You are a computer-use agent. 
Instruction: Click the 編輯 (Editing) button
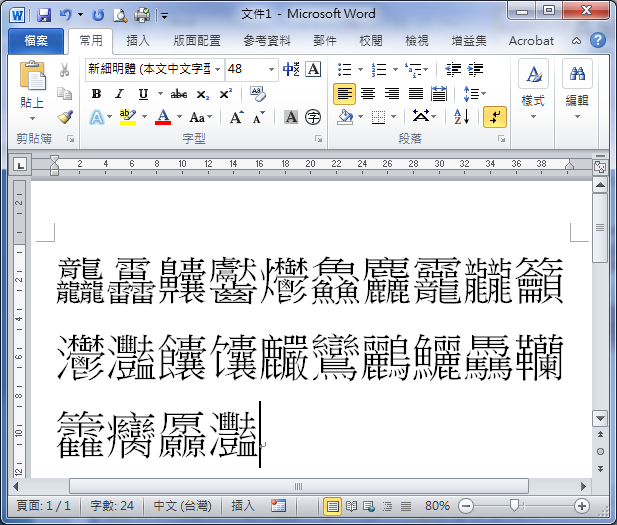point(577,90)
